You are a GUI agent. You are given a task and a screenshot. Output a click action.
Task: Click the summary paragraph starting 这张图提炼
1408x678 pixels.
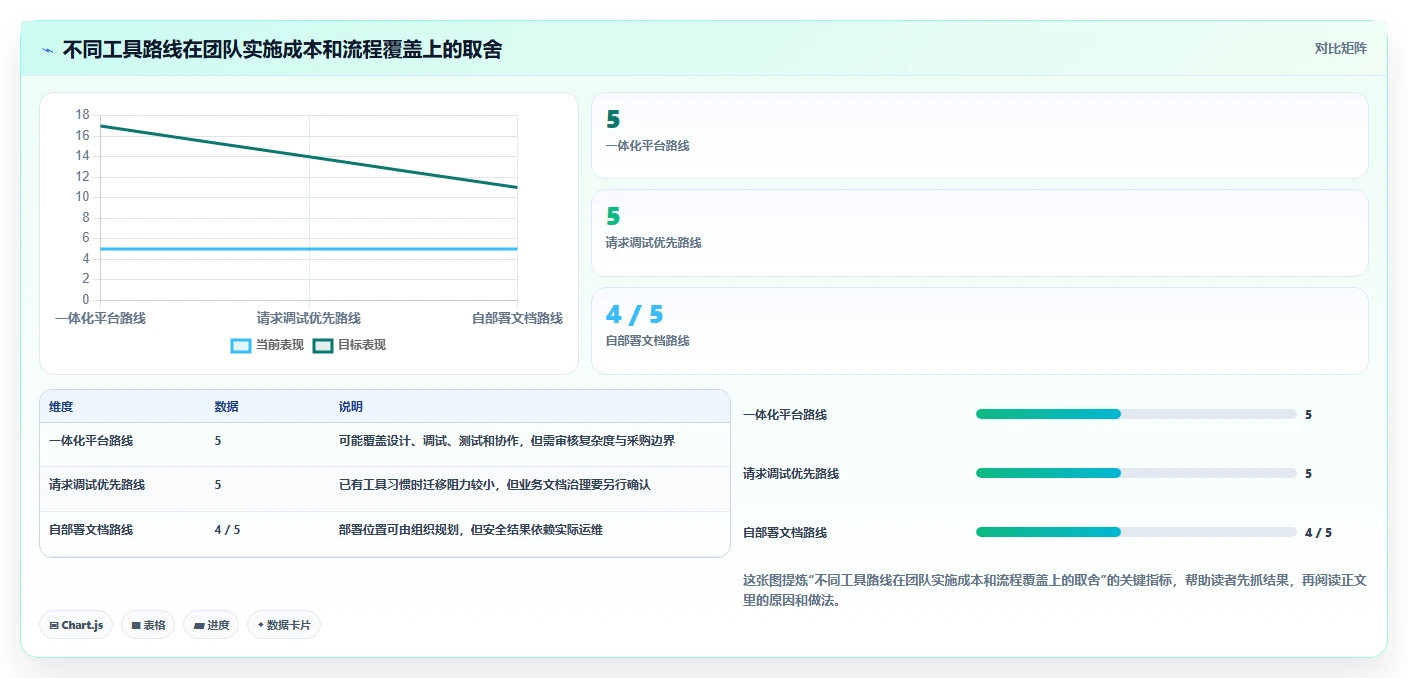[1055, 590]
